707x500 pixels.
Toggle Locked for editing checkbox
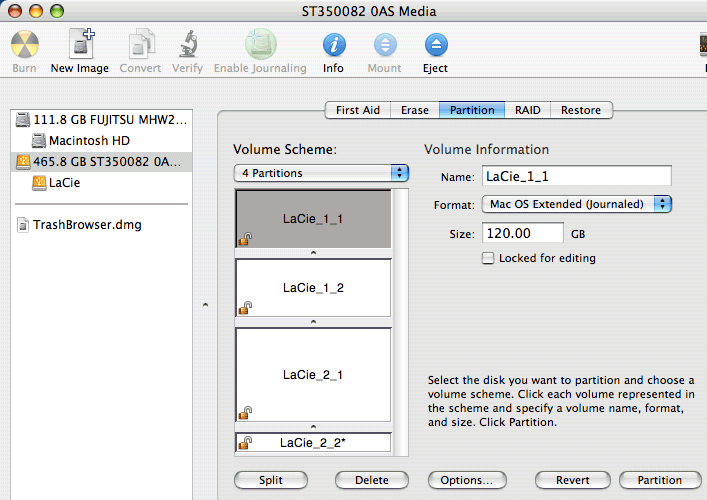[x=488, y=258]
